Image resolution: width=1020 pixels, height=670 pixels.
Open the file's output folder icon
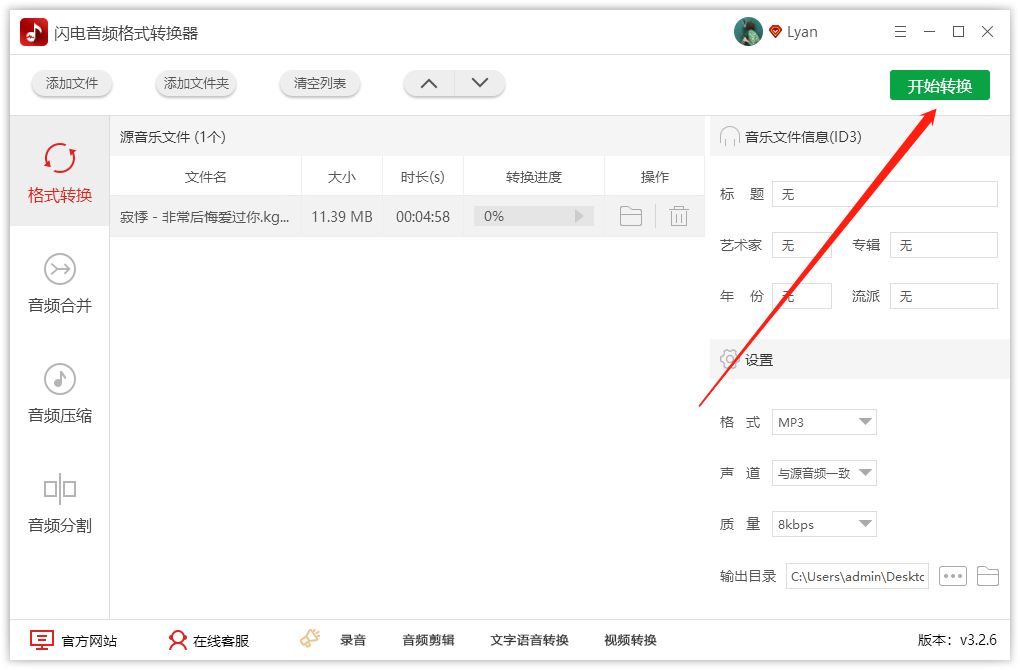click(x=631, y=216)
